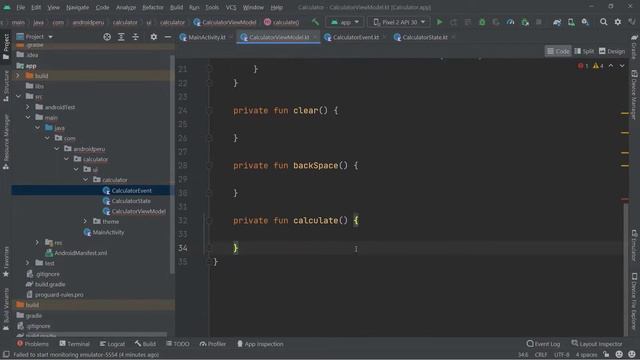This screenshot has height=360, width=640.
Task: Switch to MainActivity.kt tab
Action: pyautogui.click(x=206, y=37)
